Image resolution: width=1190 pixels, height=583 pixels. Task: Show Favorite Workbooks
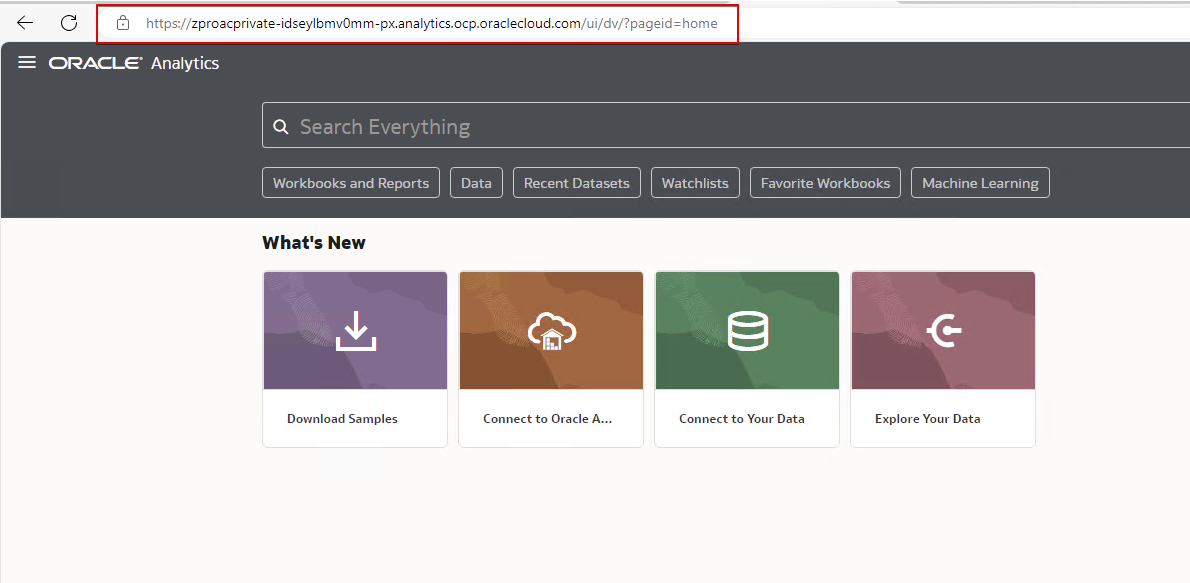(826, 183)
